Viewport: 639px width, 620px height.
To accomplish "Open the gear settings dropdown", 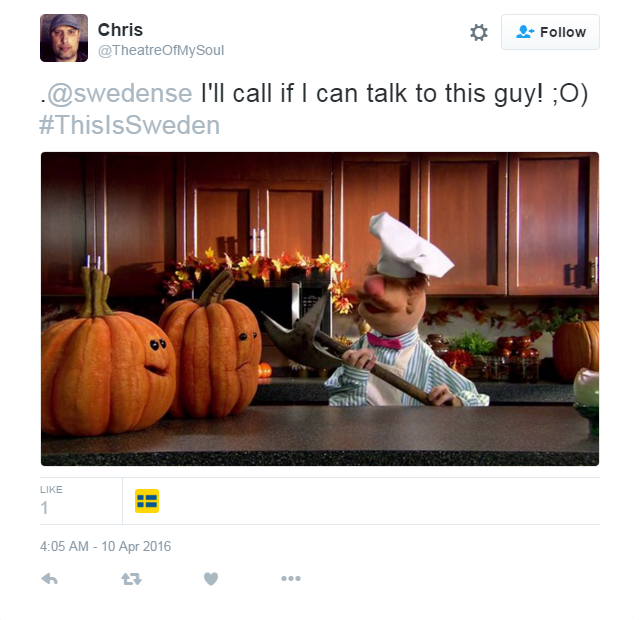I will click(479, 32).
